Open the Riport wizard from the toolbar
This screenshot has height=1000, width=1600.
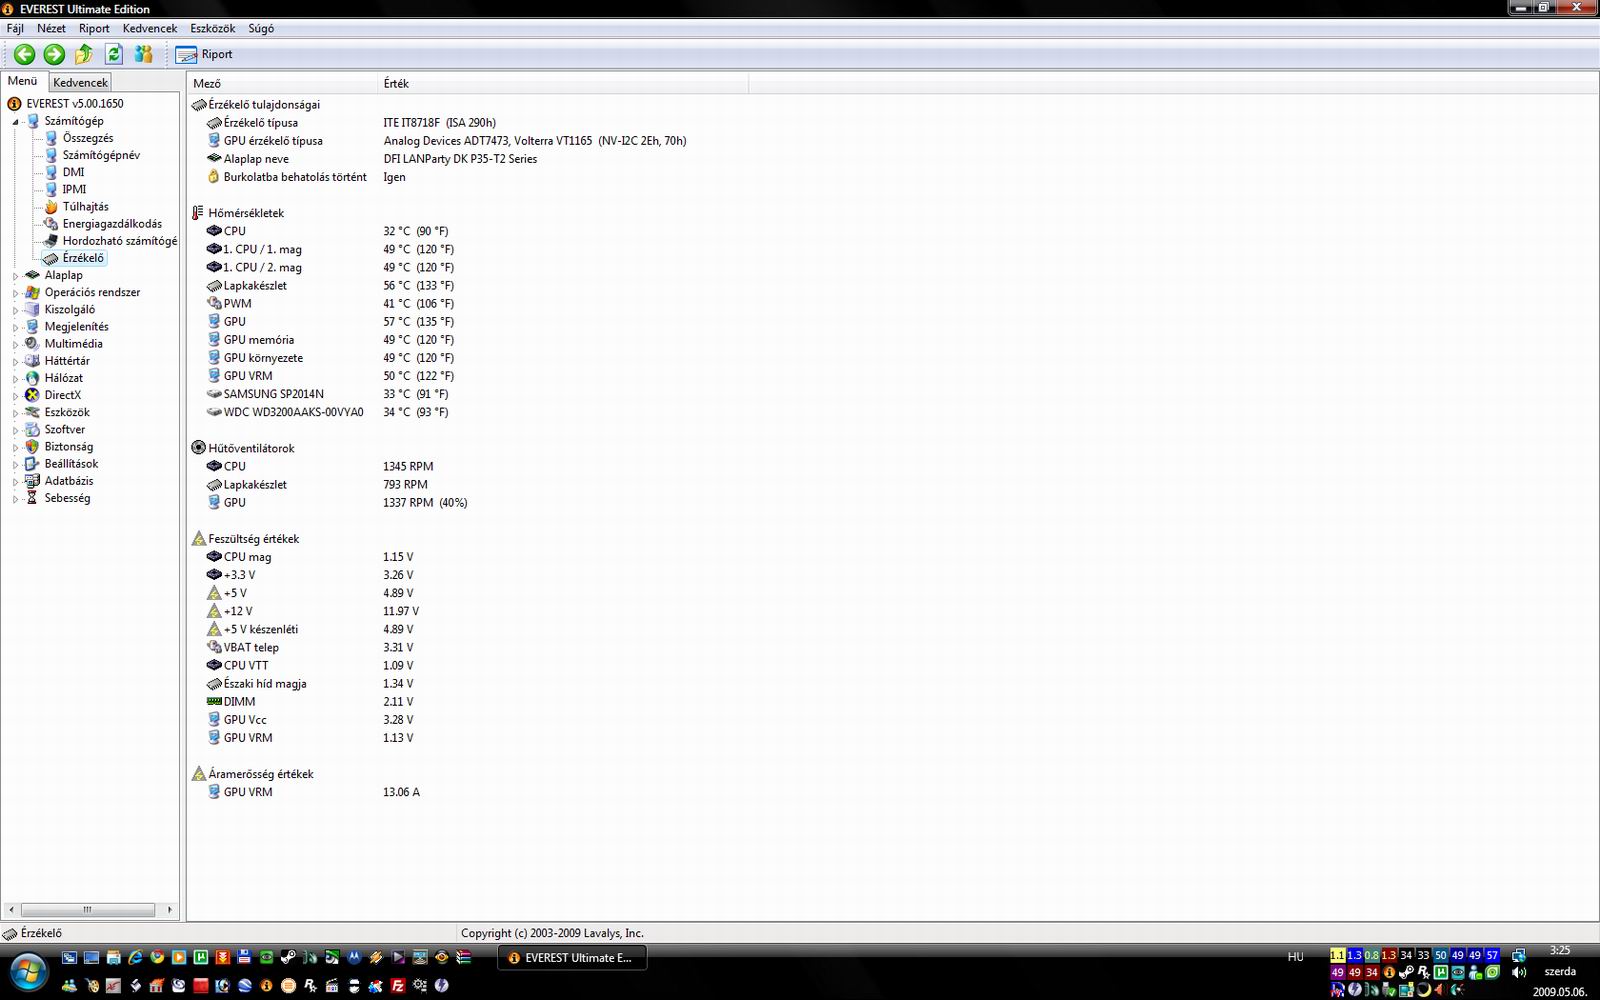coord(204,54)
